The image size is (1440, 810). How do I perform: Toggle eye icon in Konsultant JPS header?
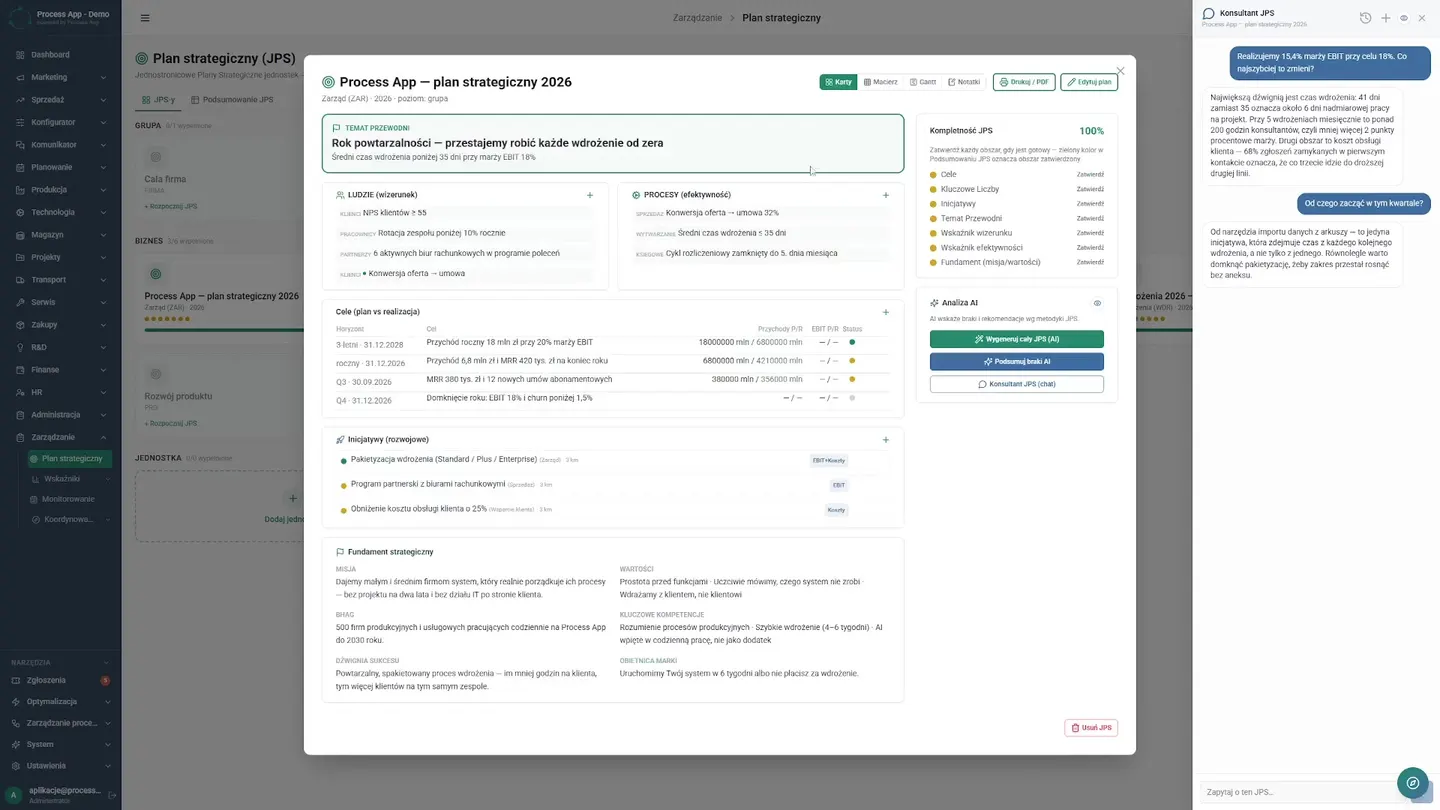pos(1404,18)
